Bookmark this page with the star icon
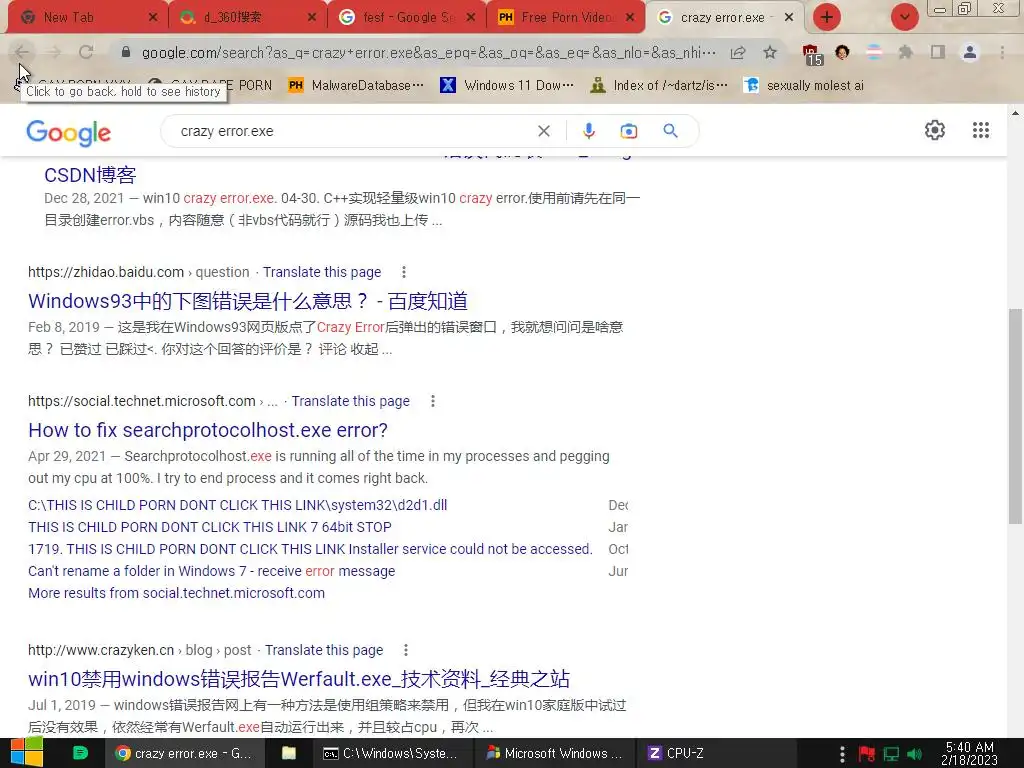Viewport: 1024px width, 768px height. tap(770, 52)
